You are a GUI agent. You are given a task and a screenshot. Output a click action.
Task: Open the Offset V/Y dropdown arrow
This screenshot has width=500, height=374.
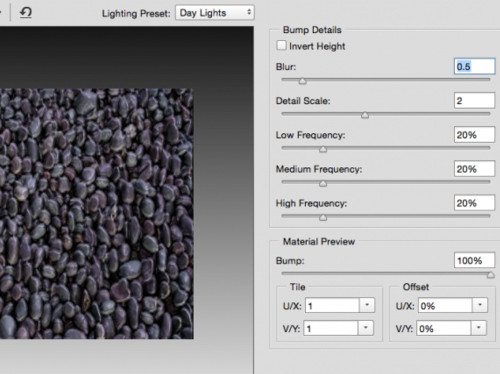click(x=478, y=328)
